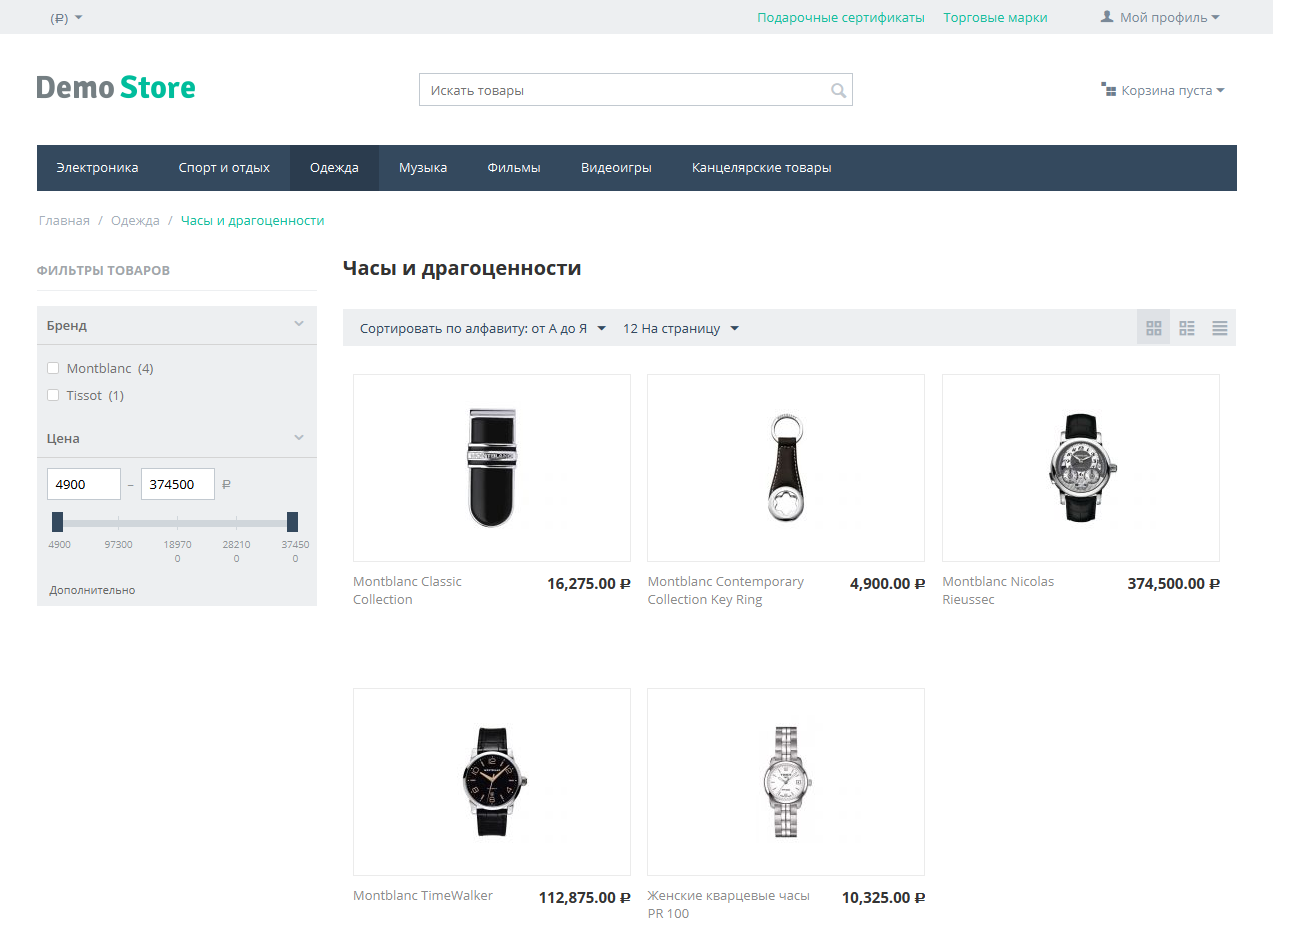Focus the Искать товары search field
This screenshot has height=935, width=1290.
tap(635, 90)
